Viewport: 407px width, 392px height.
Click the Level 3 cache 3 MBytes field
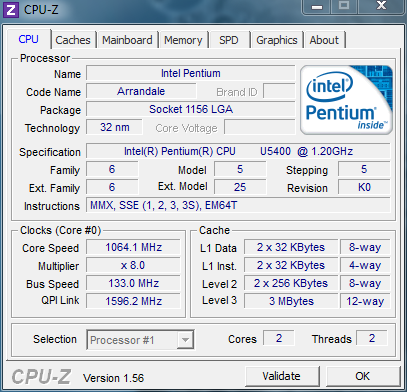click(291, 301)
